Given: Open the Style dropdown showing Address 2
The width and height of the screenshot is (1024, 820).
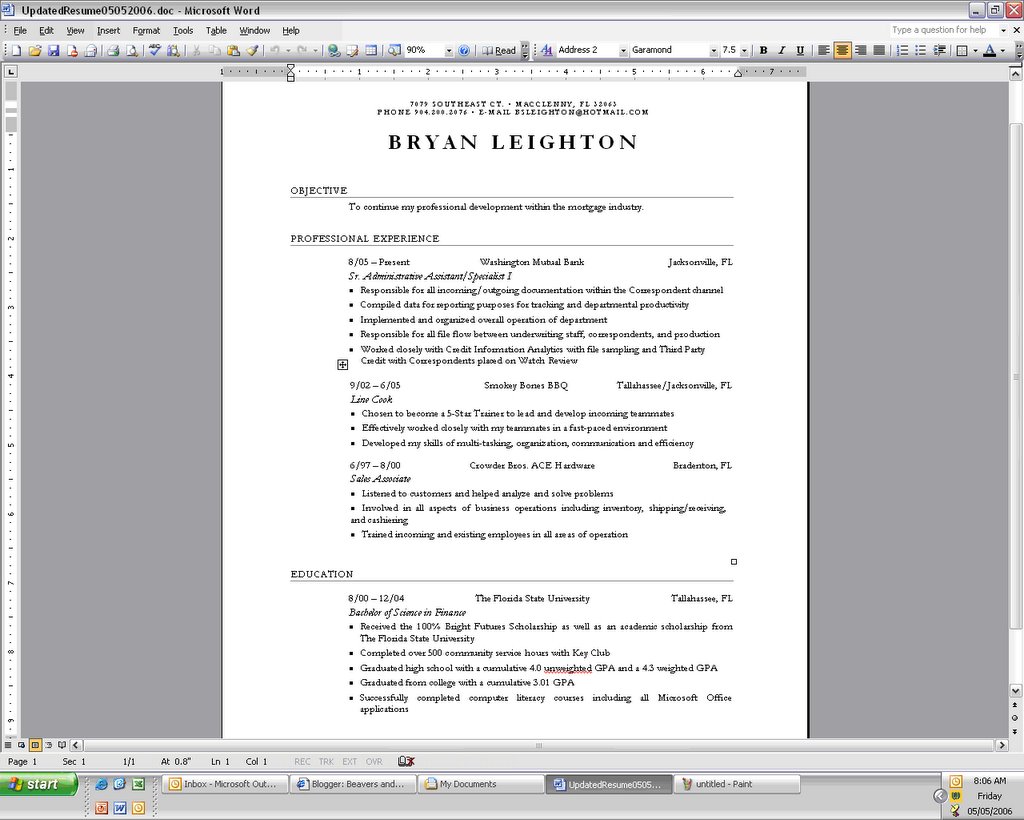Looking at the screenshot, I should 623,50.
